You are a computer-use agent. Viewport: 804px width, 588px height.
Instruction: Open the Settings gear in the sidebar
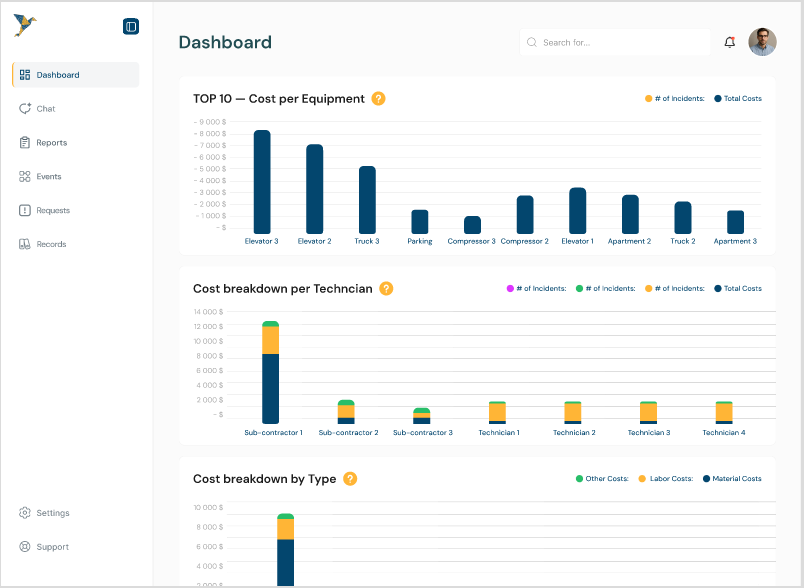pos(25,513)
